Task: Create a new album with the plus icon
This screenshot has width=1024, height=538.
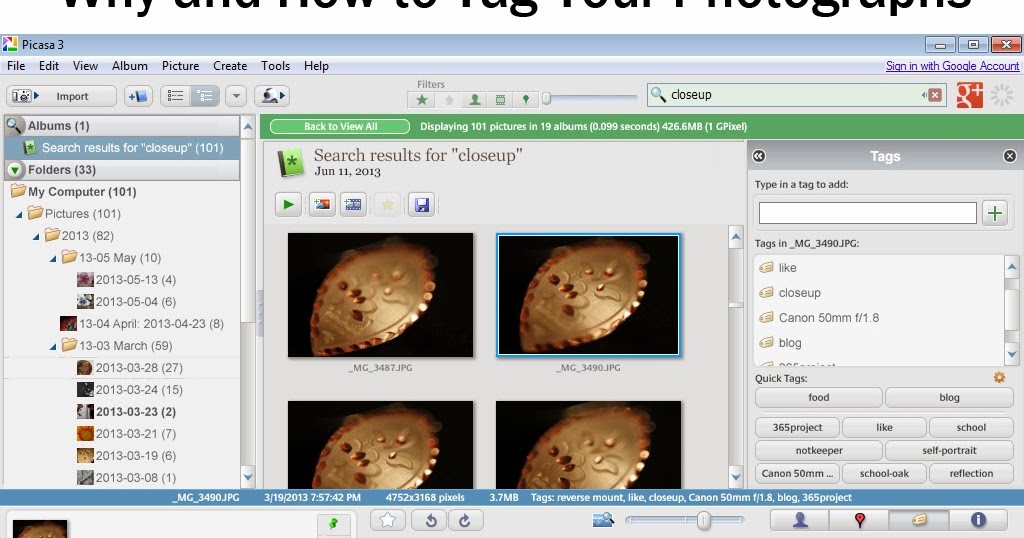Action: tap(138, 96)
